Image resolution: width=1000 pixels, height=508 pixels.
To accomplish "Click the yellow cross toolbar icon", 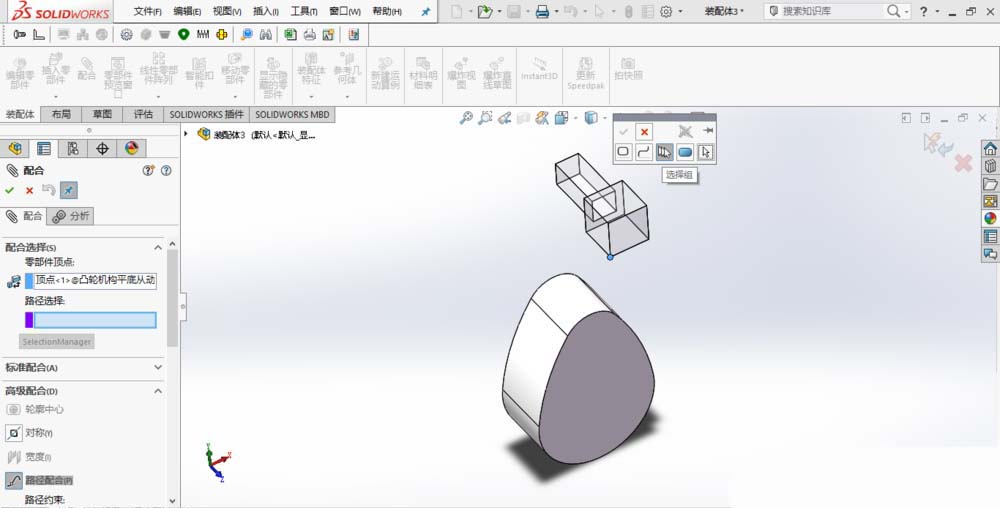I will coord(222,34).
